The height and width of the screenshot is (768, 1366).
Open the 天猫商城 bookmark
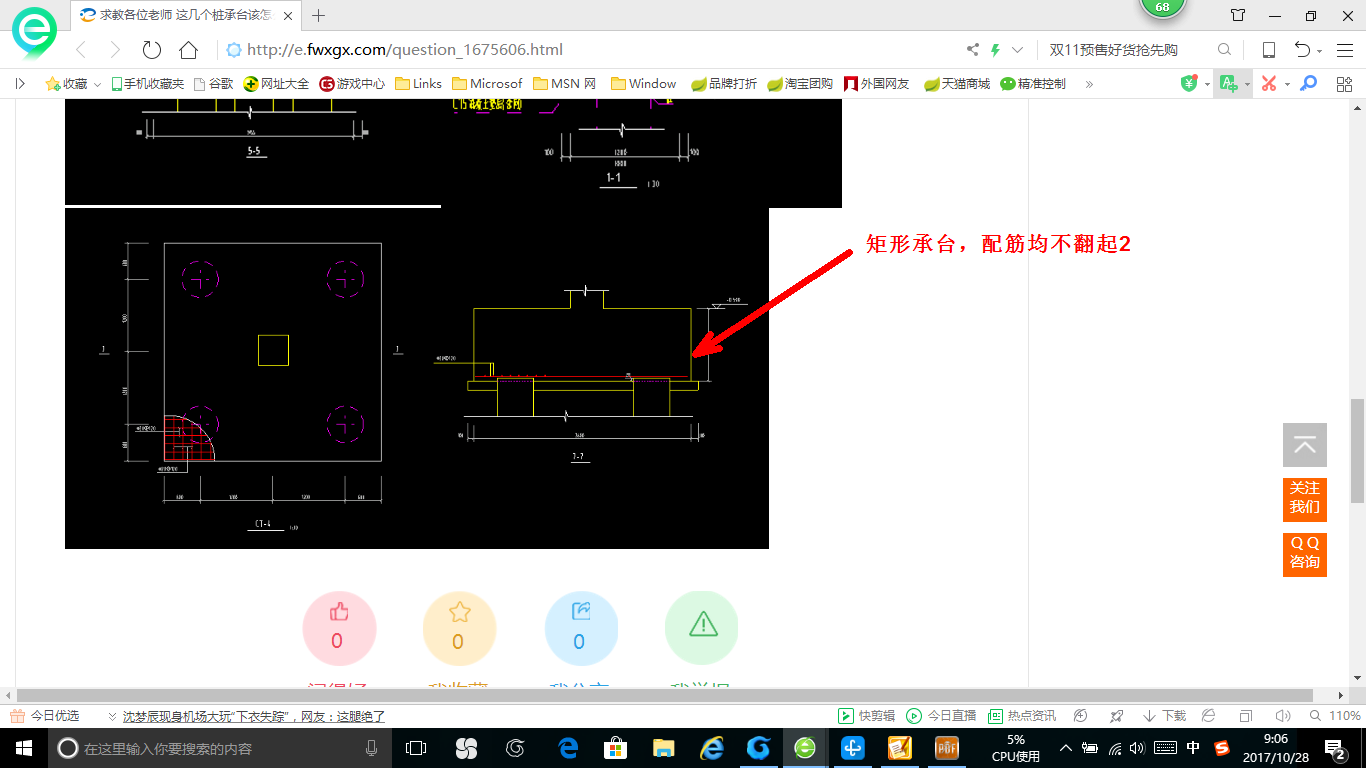point(957,84)
